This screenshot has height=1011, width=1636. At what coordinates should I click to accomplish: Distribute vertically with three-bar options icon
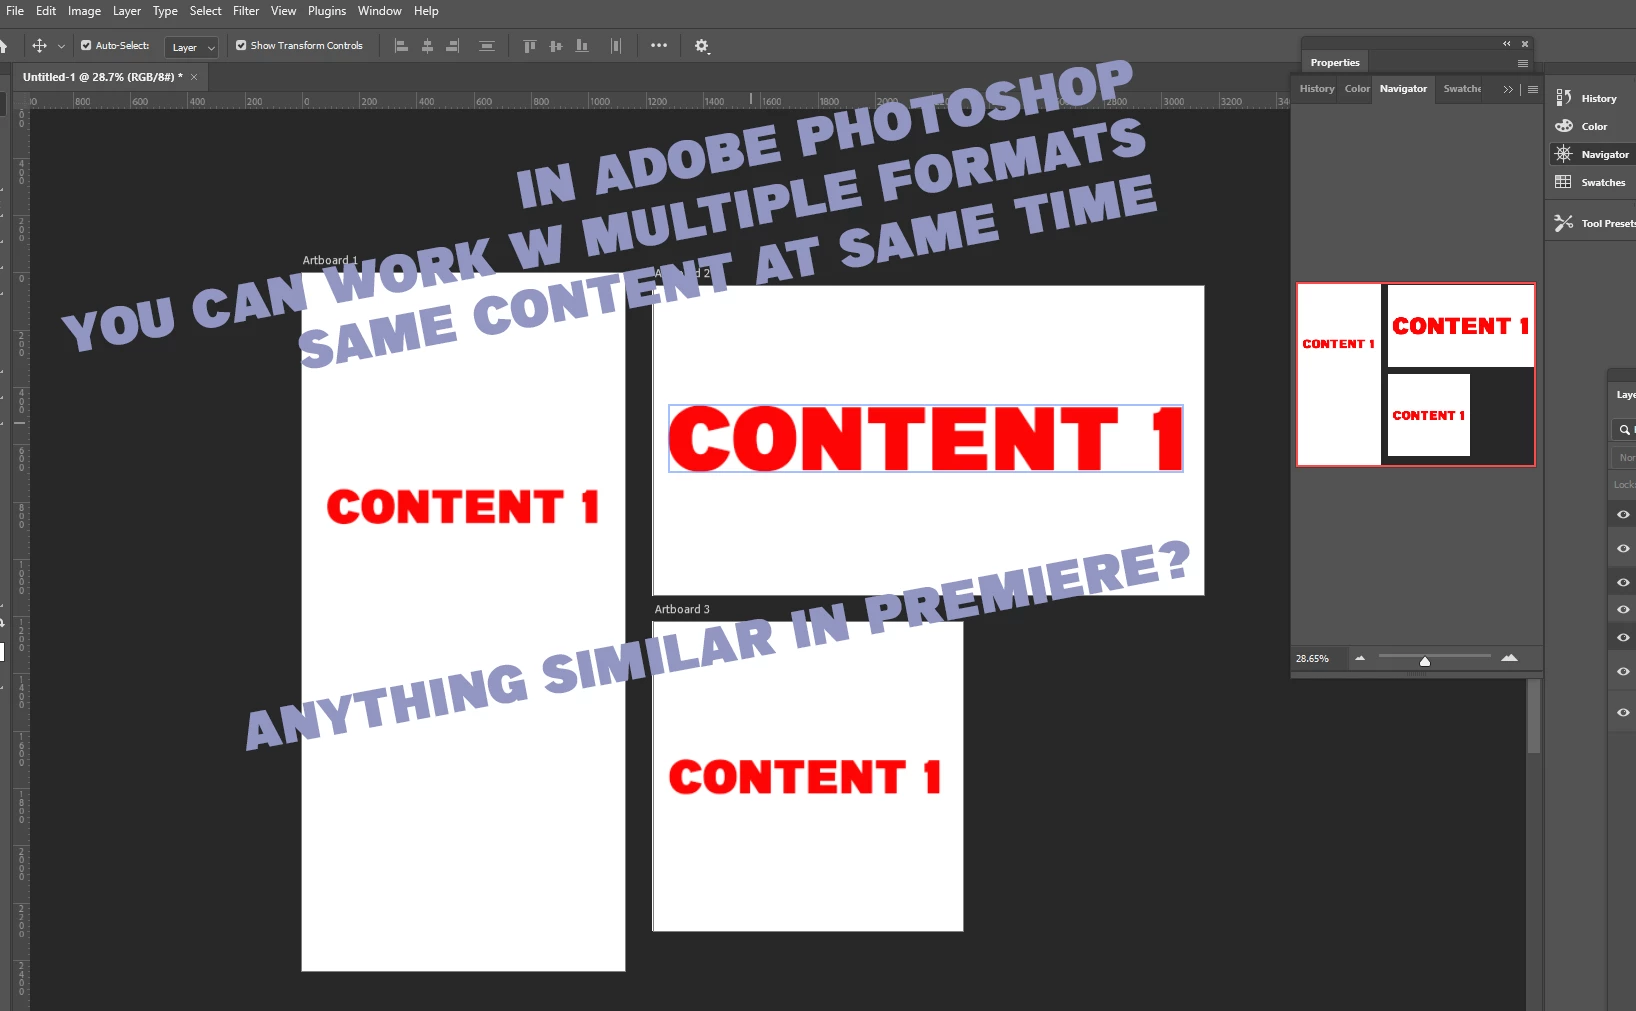pos(487,46)
